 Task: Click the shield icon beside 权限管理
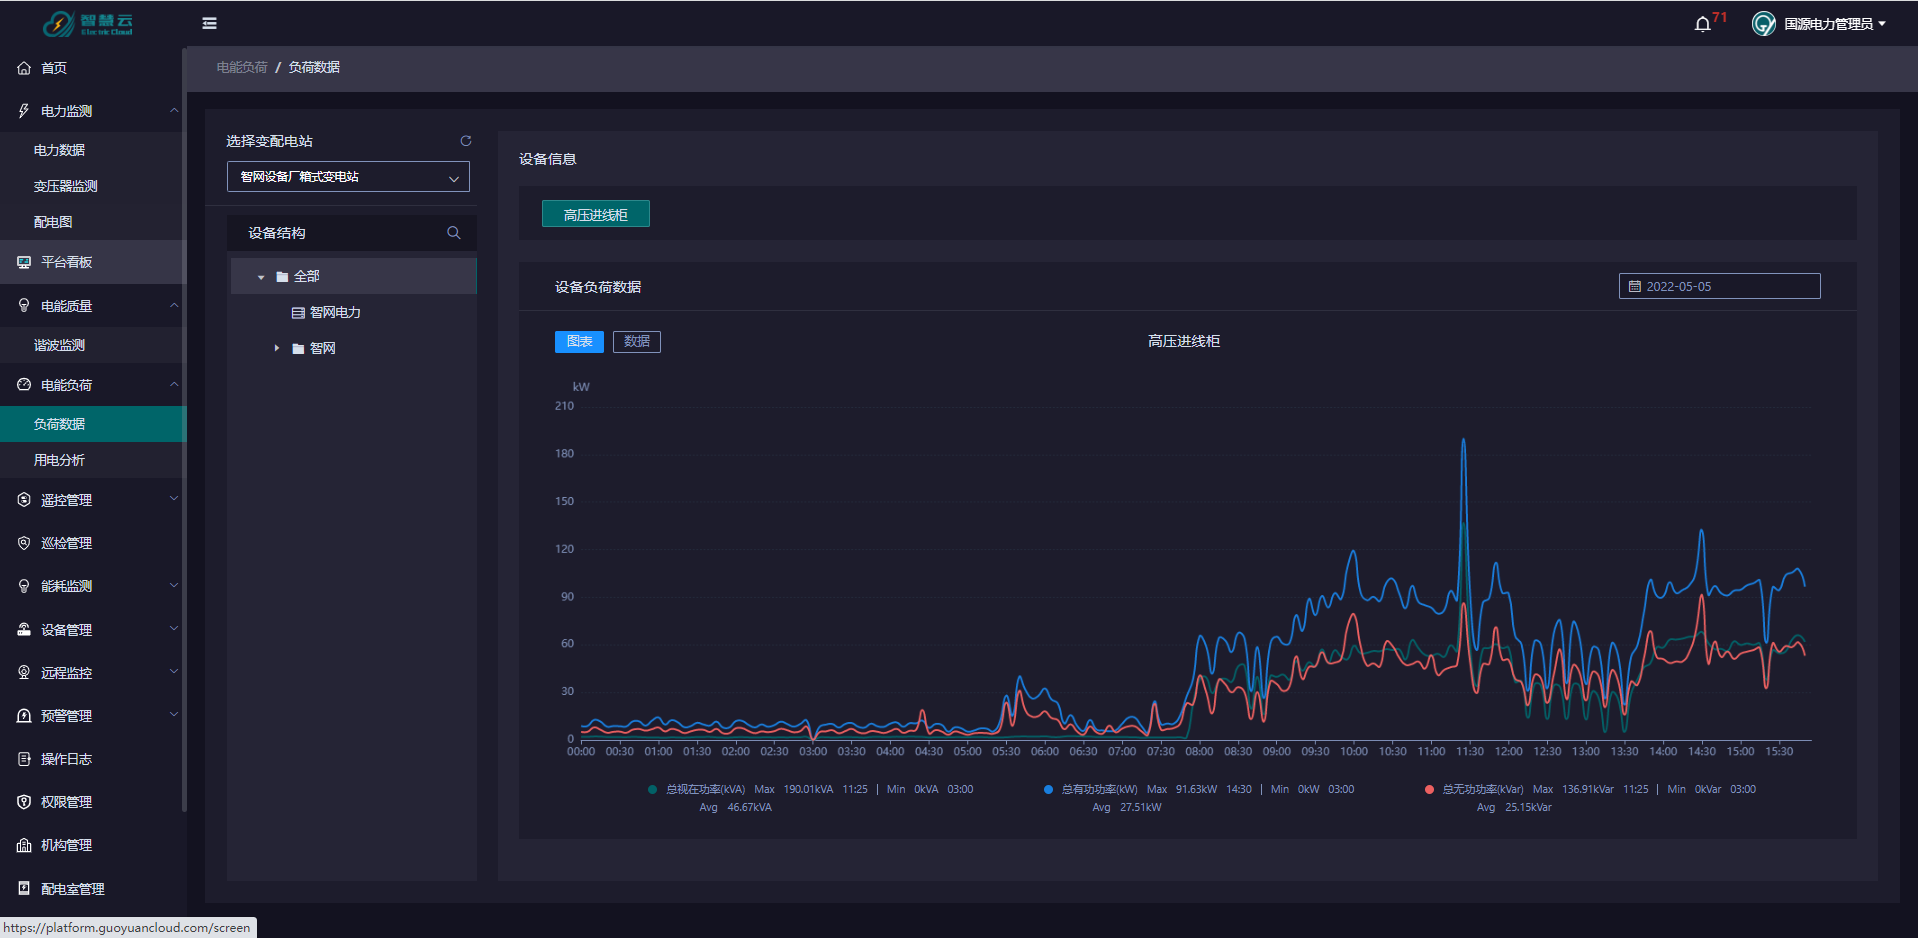[24, 802]
